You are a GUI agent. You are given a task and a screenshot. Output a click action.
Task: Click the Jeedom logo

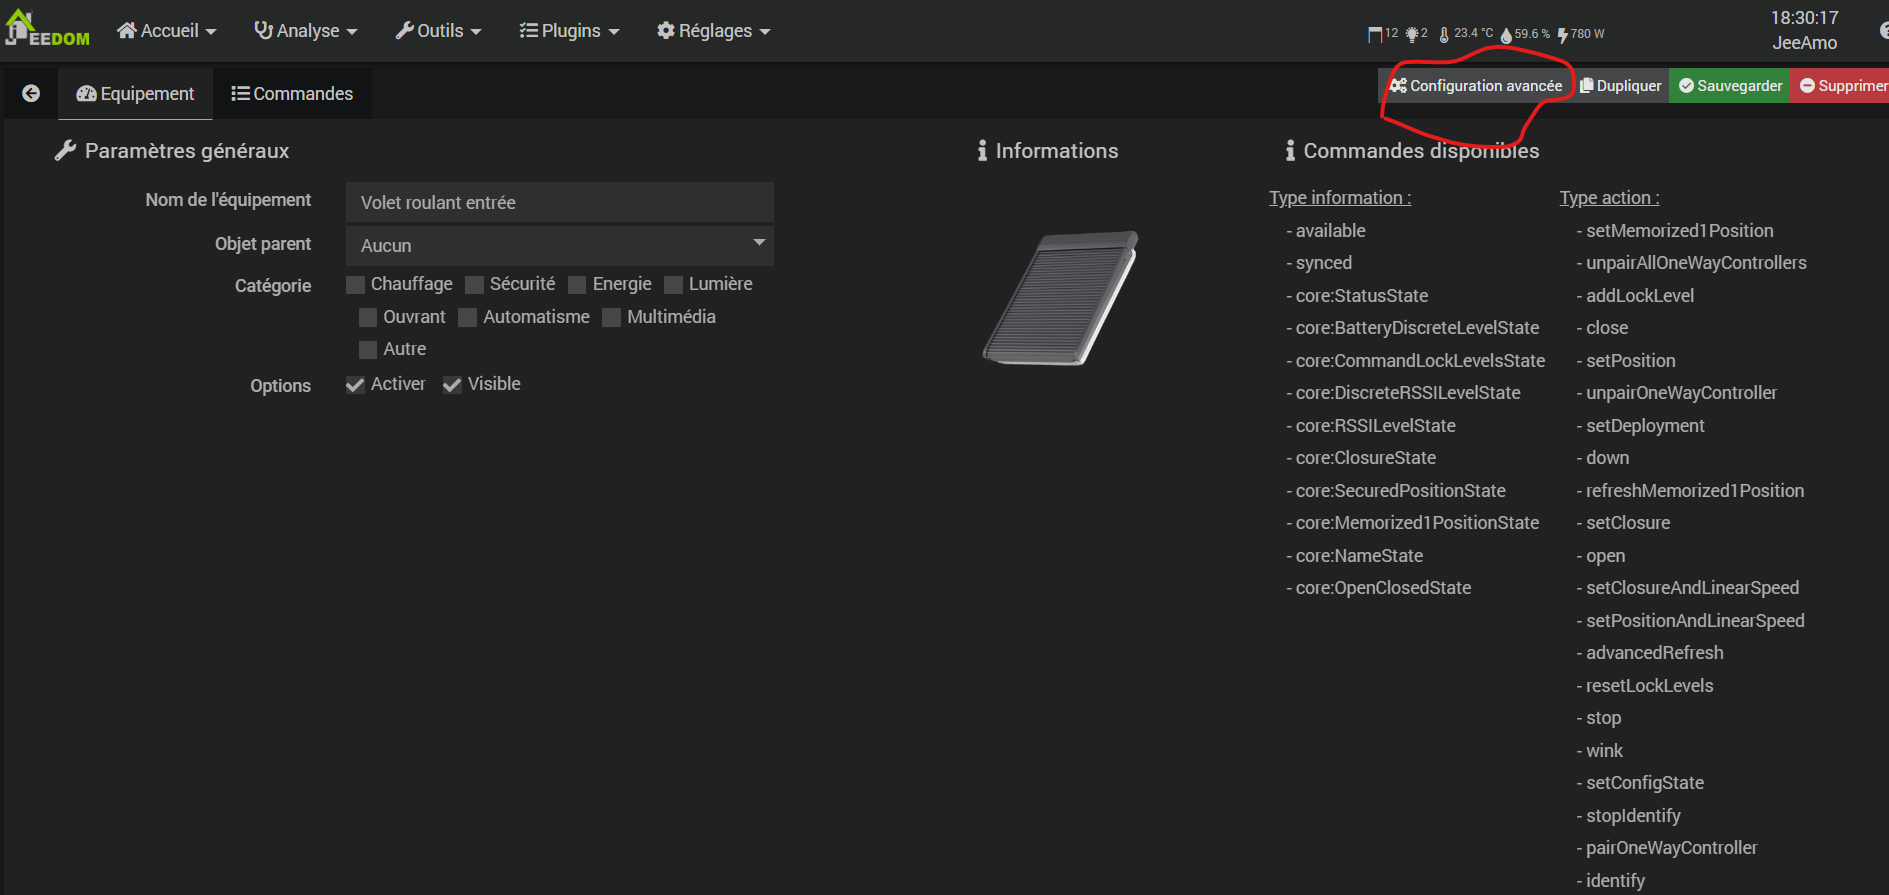coord(47,29)
